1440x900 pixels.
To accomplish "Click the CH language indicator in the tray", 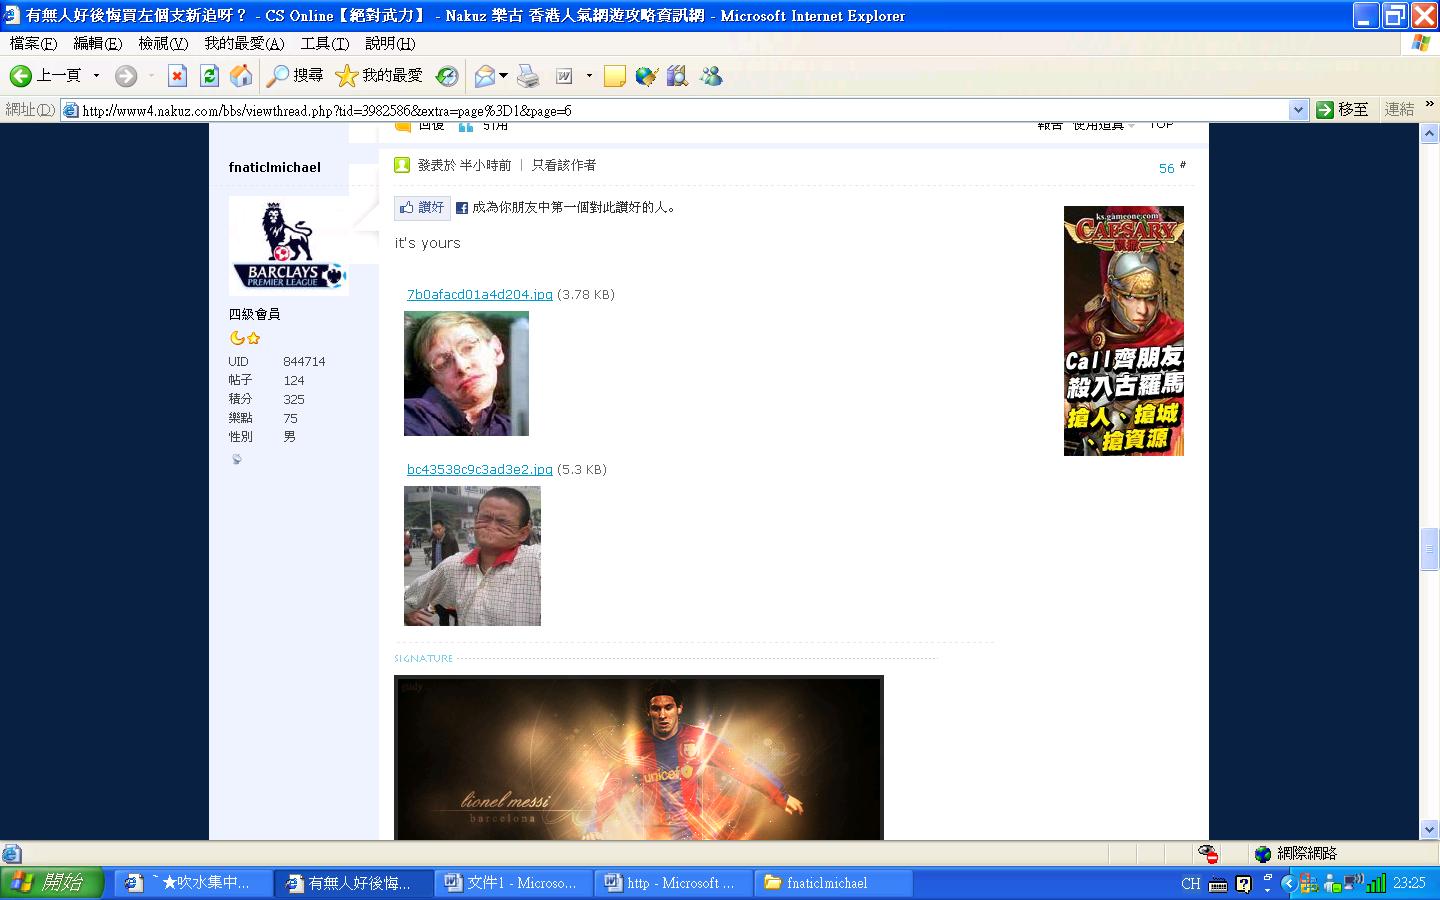I will tap(1191, 884).
